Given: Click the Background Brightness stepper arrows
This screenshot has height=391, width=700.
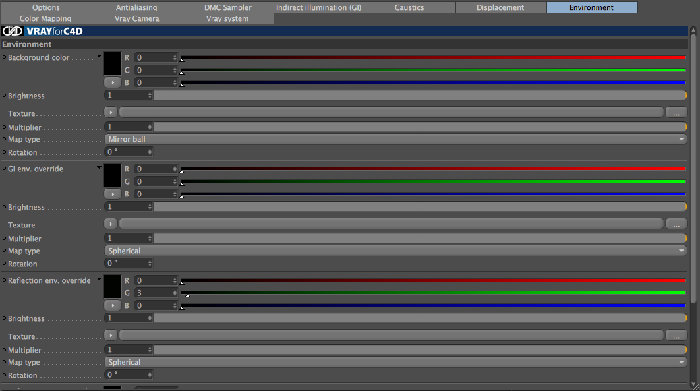Looking at the screenshot, I should (x=150, y=96).
